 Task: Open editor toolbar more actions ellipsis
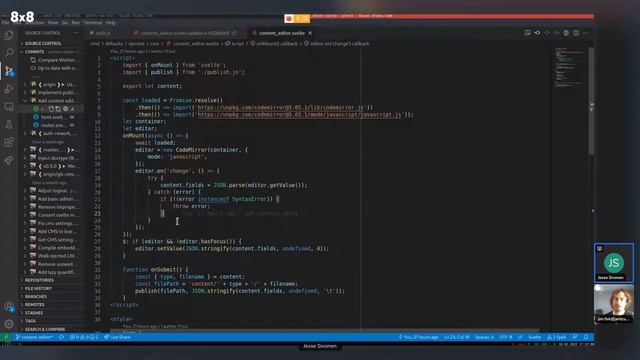coord(586,33)
